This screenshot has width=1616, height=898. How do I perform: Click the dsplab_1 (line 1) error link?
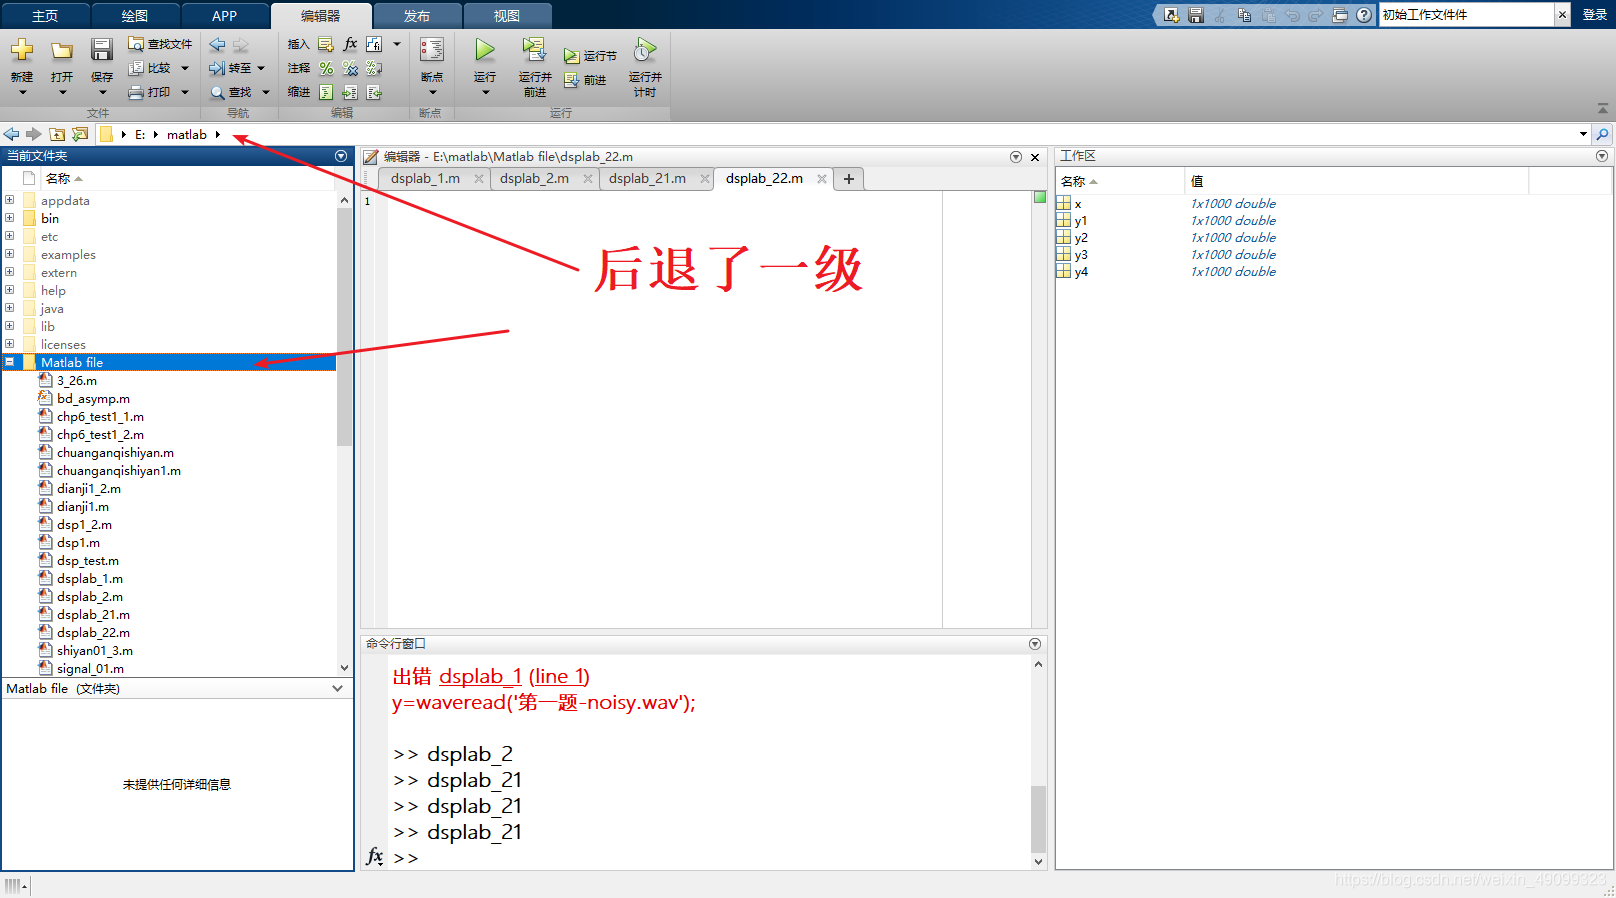(x=514, y=677)
